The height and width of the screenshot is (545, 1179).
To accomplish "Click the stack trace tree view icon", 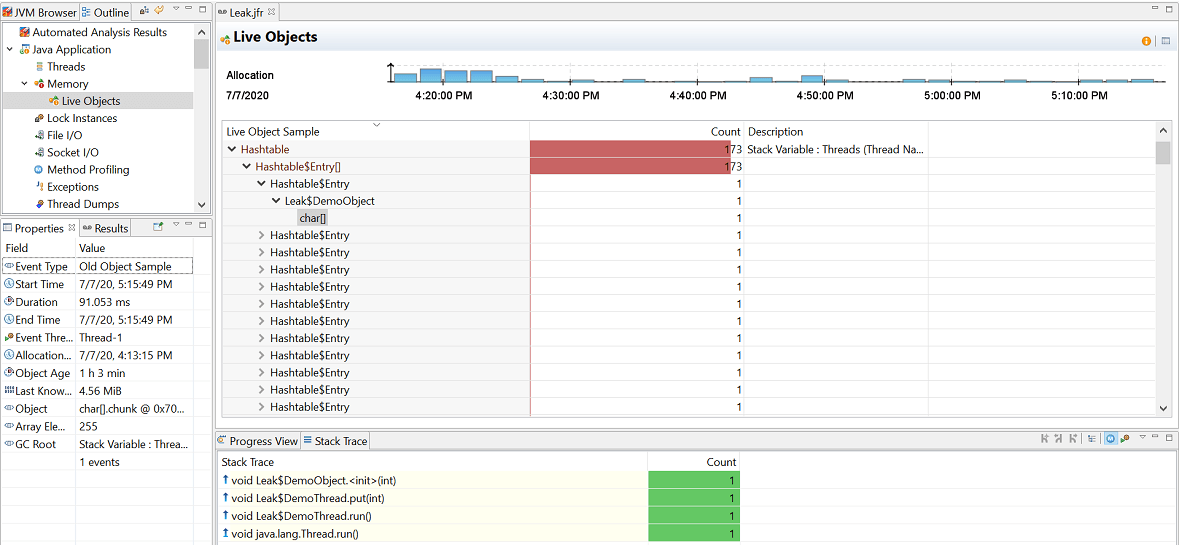I will point(1091,438).
